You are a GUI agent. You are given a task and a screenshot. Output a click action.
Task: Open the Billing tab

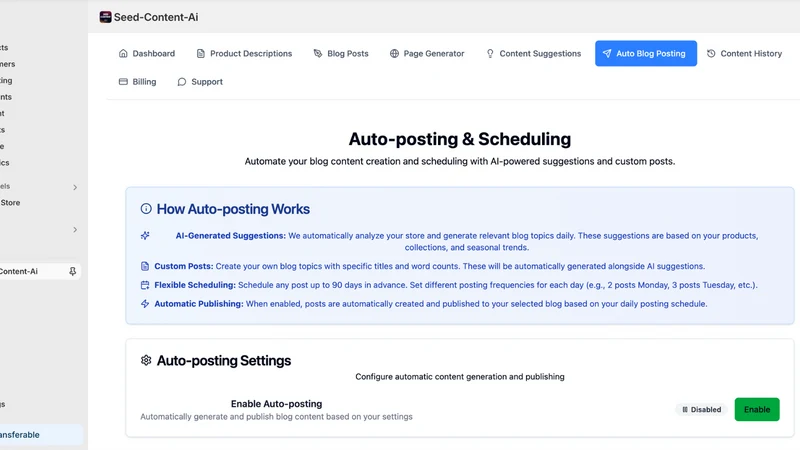(138, 82)
